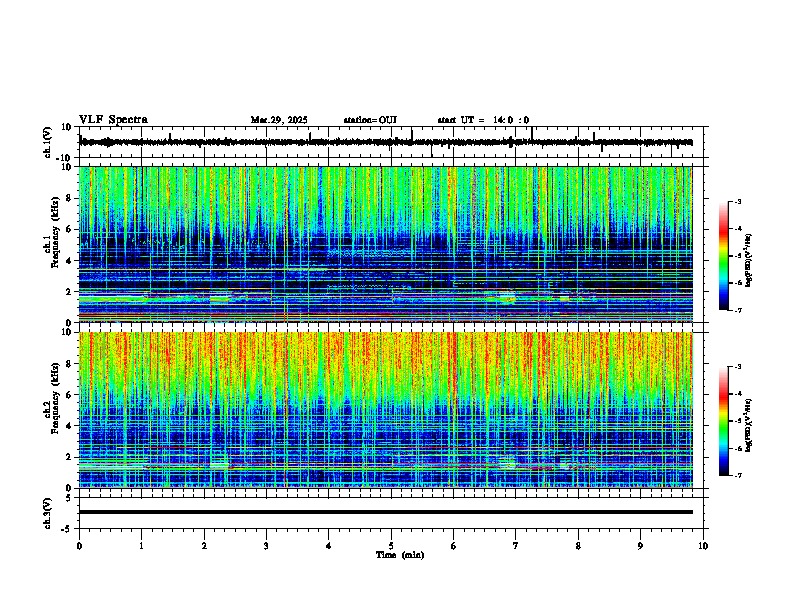
Task: Click the "-10" tick on ch.1(V) axis
Action: 65,158
